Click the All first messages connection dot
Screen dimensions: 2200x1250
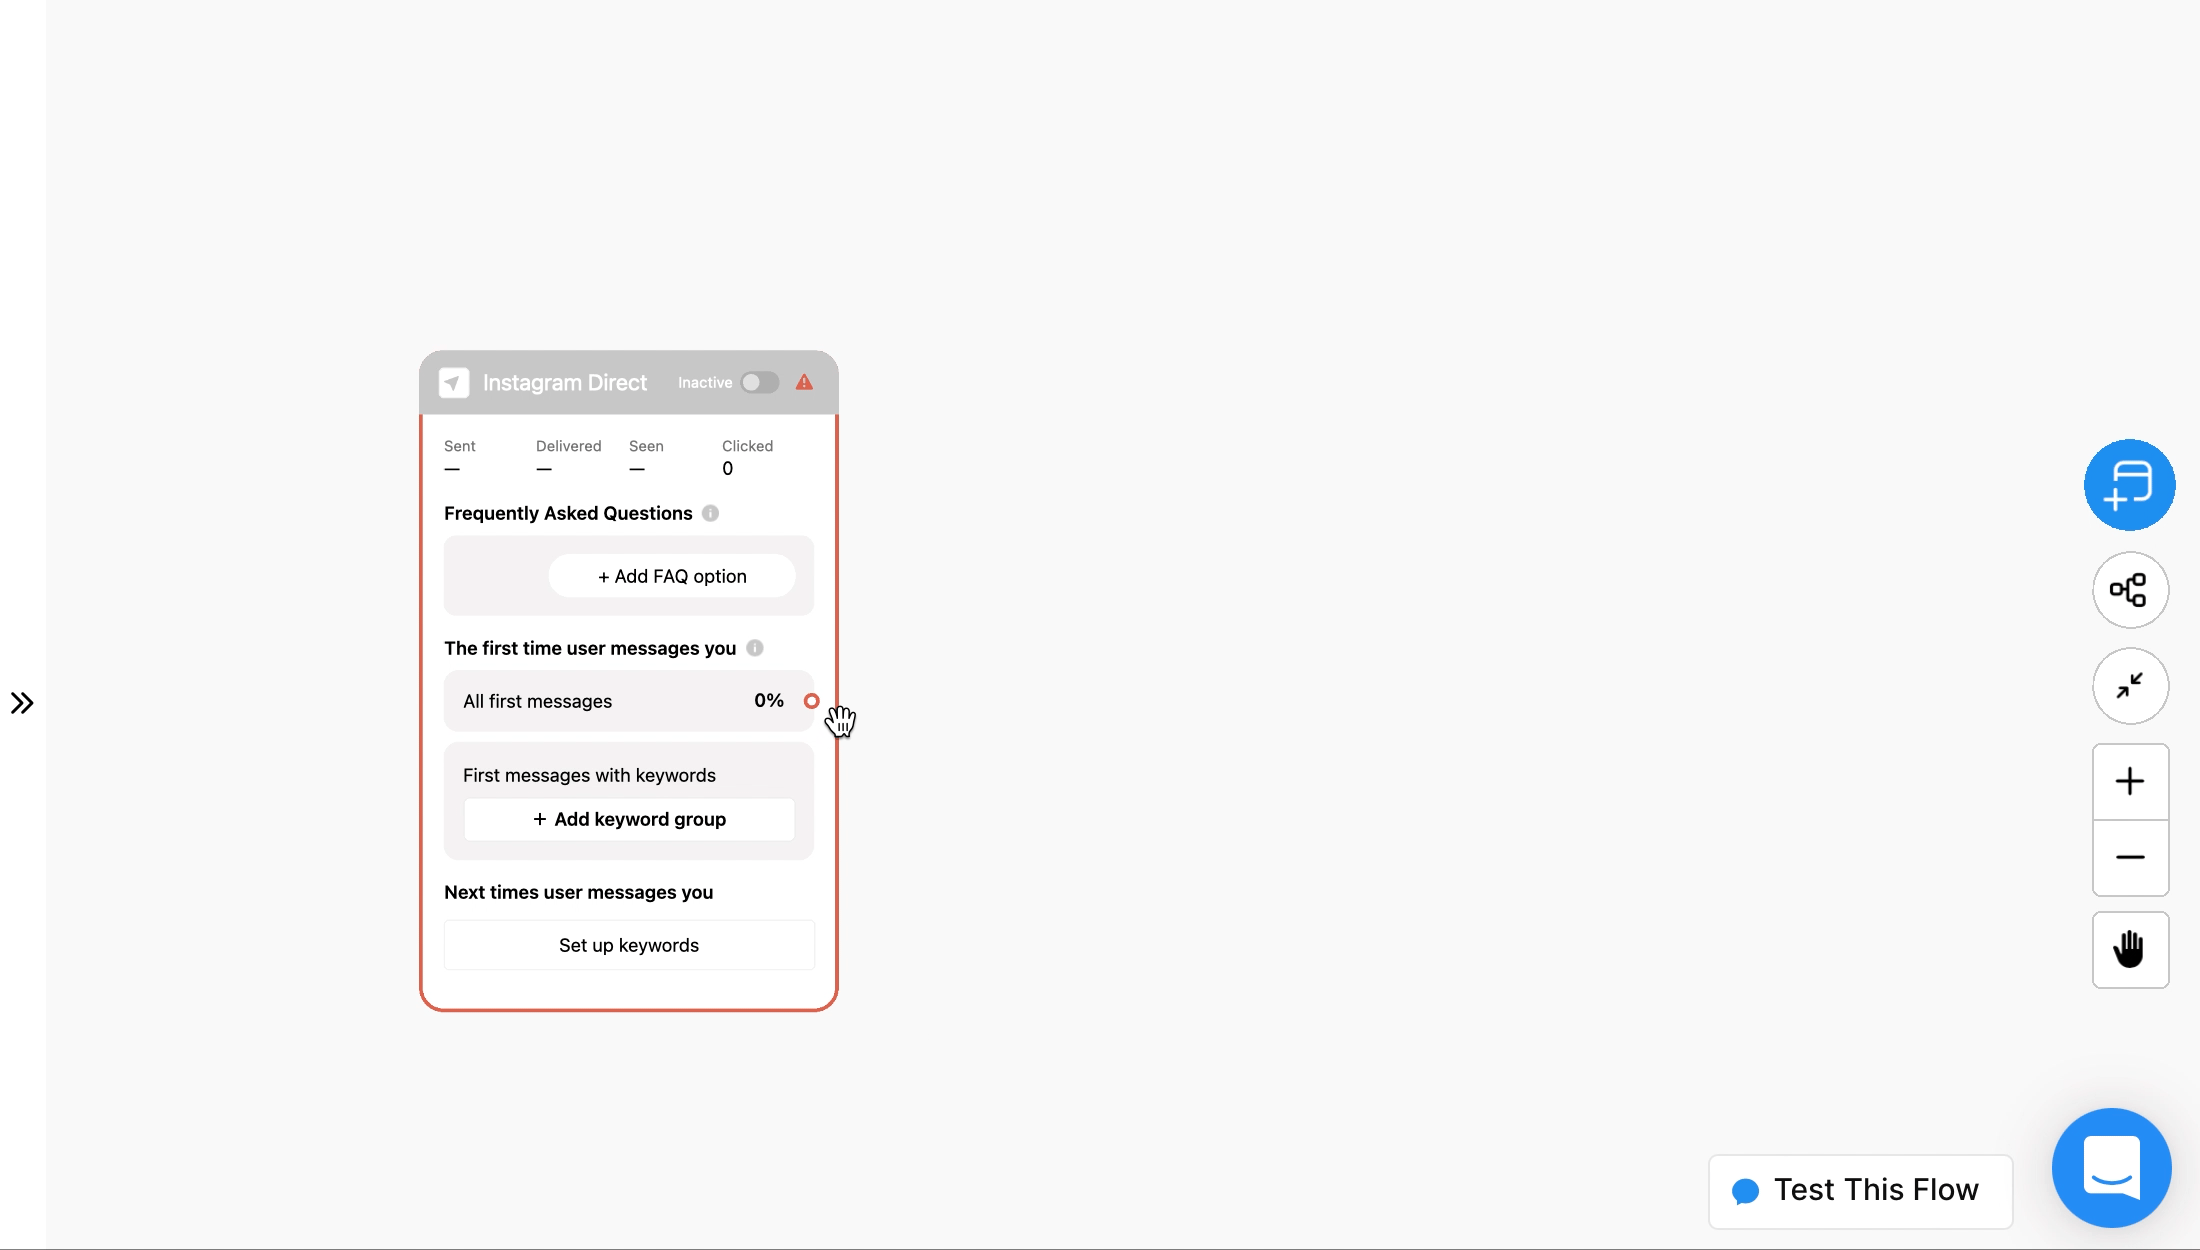pyautogui.click(x=810, y=700)
